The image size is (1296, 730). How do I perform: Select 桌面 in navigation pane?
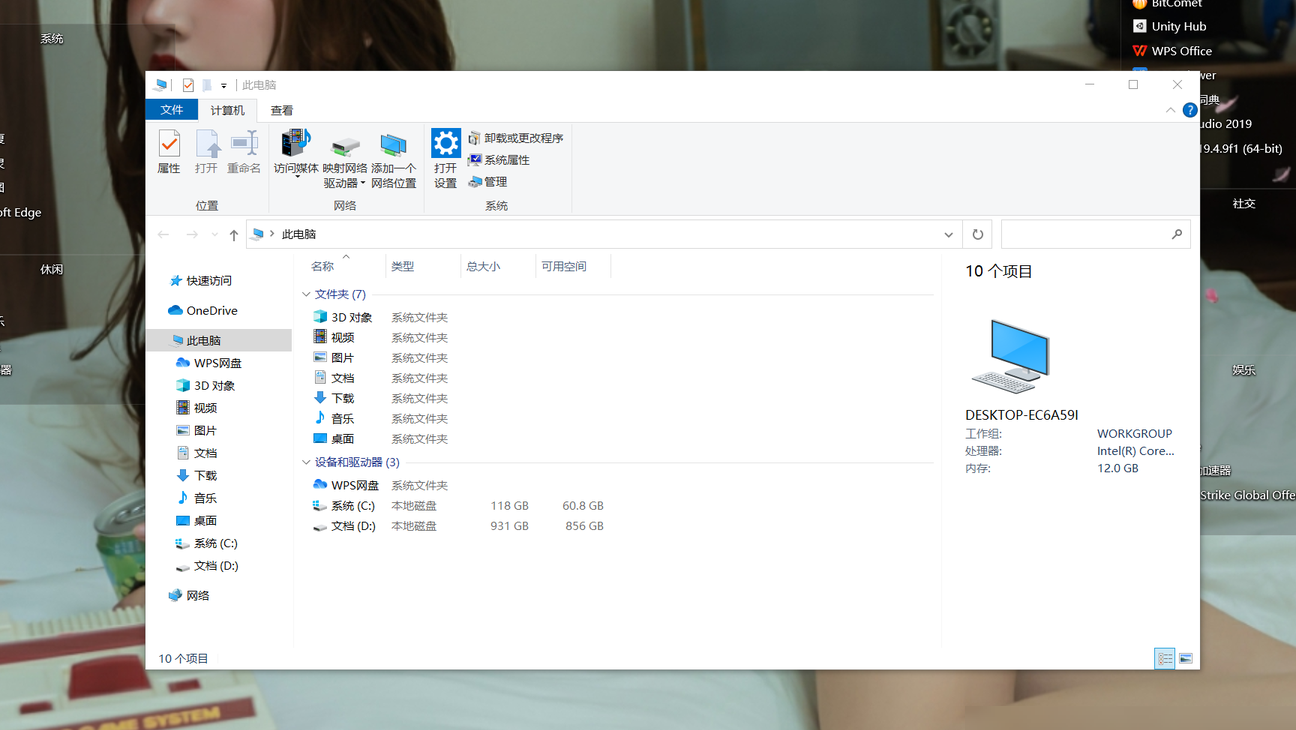coord(196,521)
